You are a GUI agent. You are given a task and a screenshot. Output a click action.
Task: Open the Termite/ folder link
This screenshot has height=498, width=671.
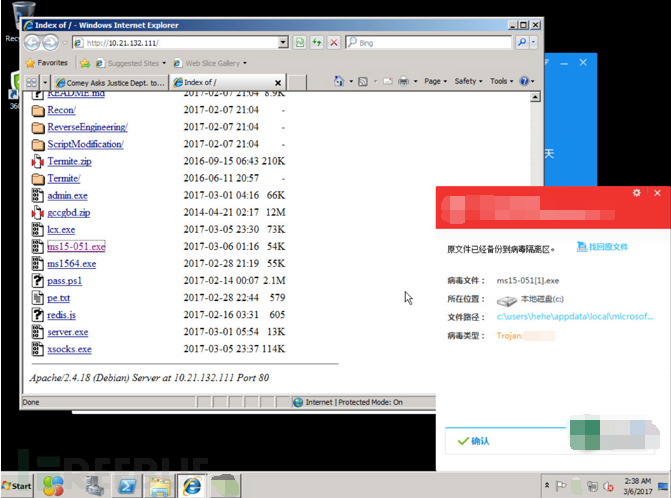(64, 178)
